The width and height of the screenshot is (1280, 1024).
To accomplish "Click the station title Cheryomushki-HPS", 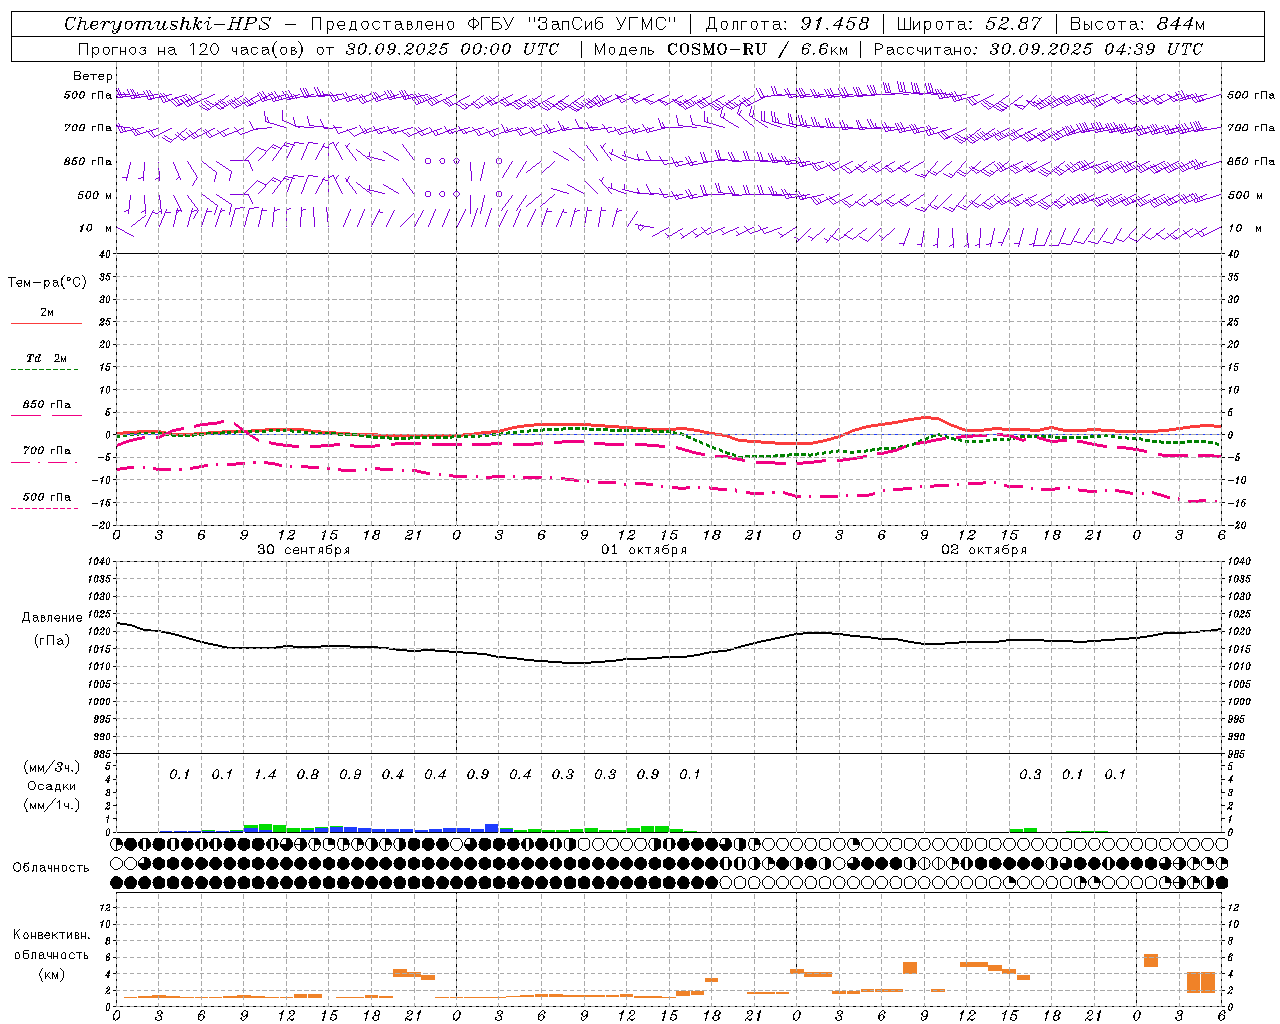I will click(x=167, y=24).
